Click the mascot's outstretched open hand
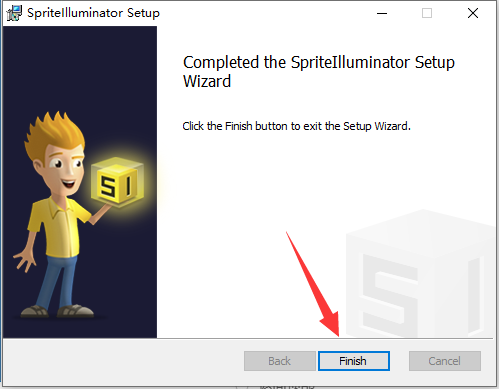The height and width of the screenshot is (389, 499). pyautogui.click(x=24, y=259)
